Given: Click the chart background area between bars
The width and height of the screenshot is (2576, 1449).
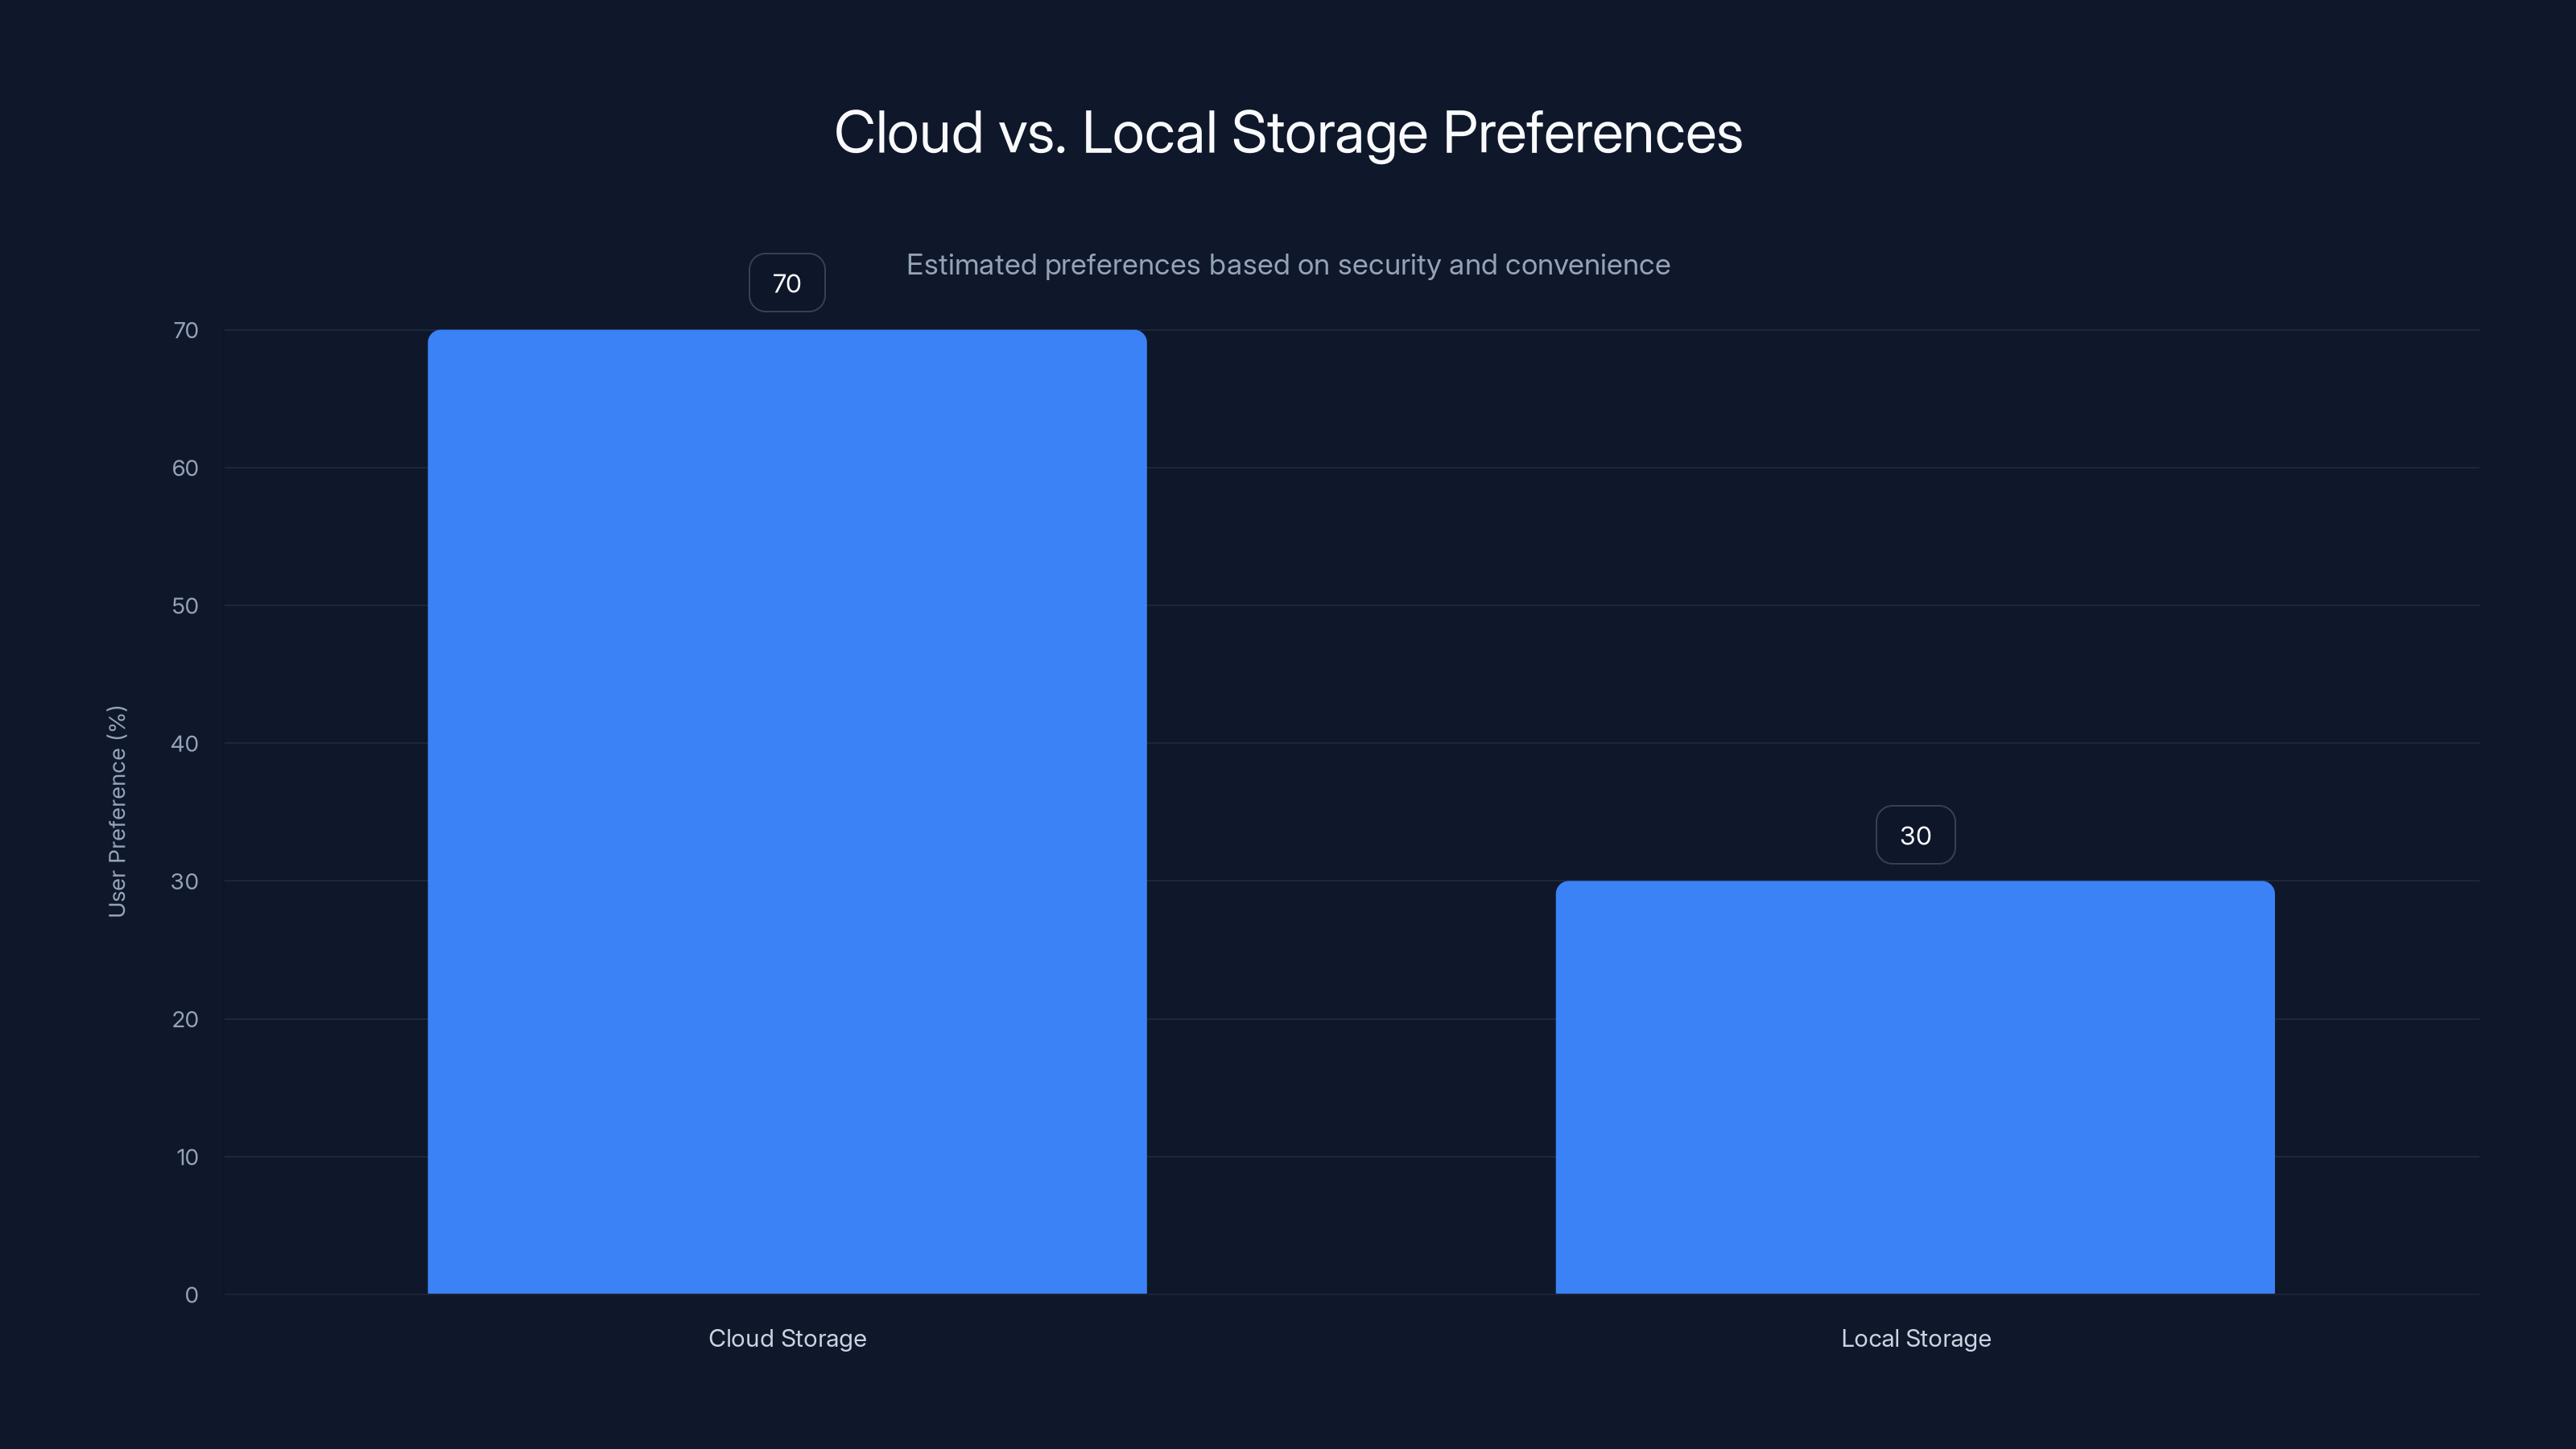Looking at the screenshot, I should 1350,1100.
